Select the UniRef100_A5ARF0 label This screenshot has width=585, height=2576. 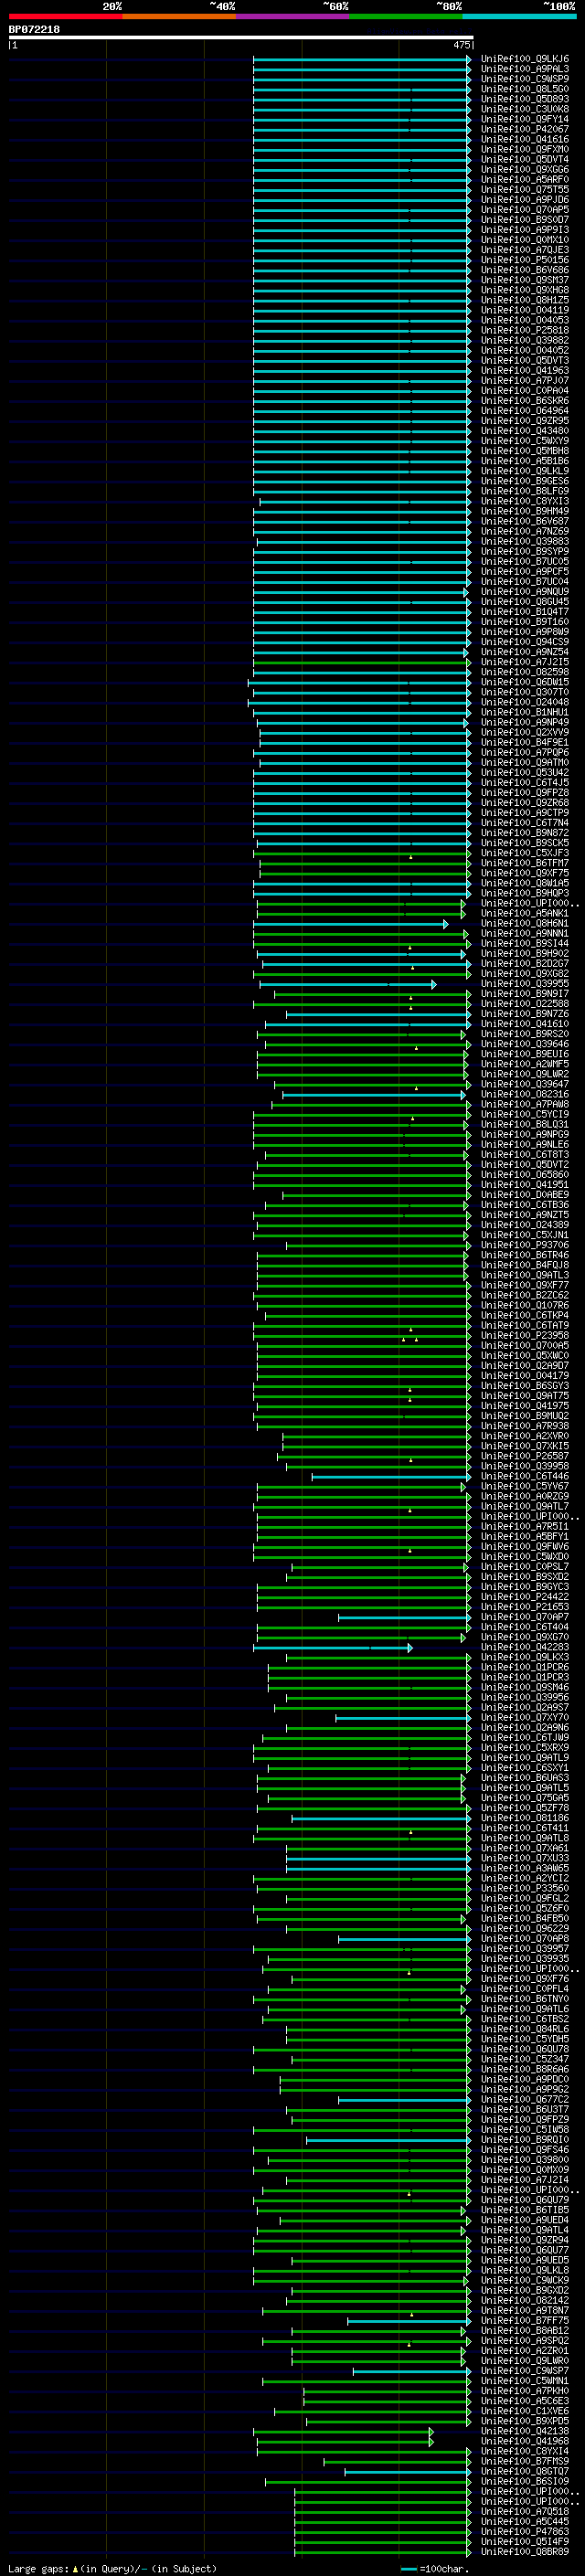pyautogui.click(x=525, y=180)
